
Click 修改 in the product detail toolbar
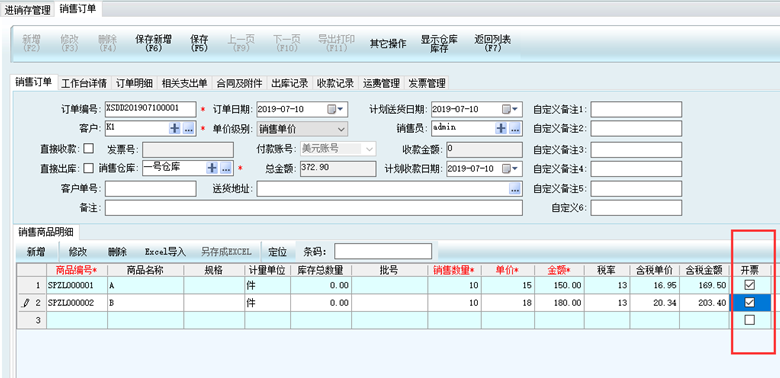coord(78,252)
